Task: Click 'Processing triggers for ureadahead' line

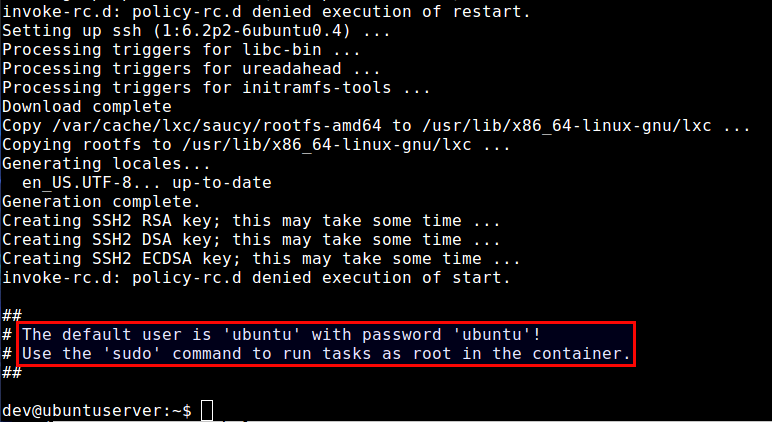Action: pyautogui.click(x=191, y=68)
